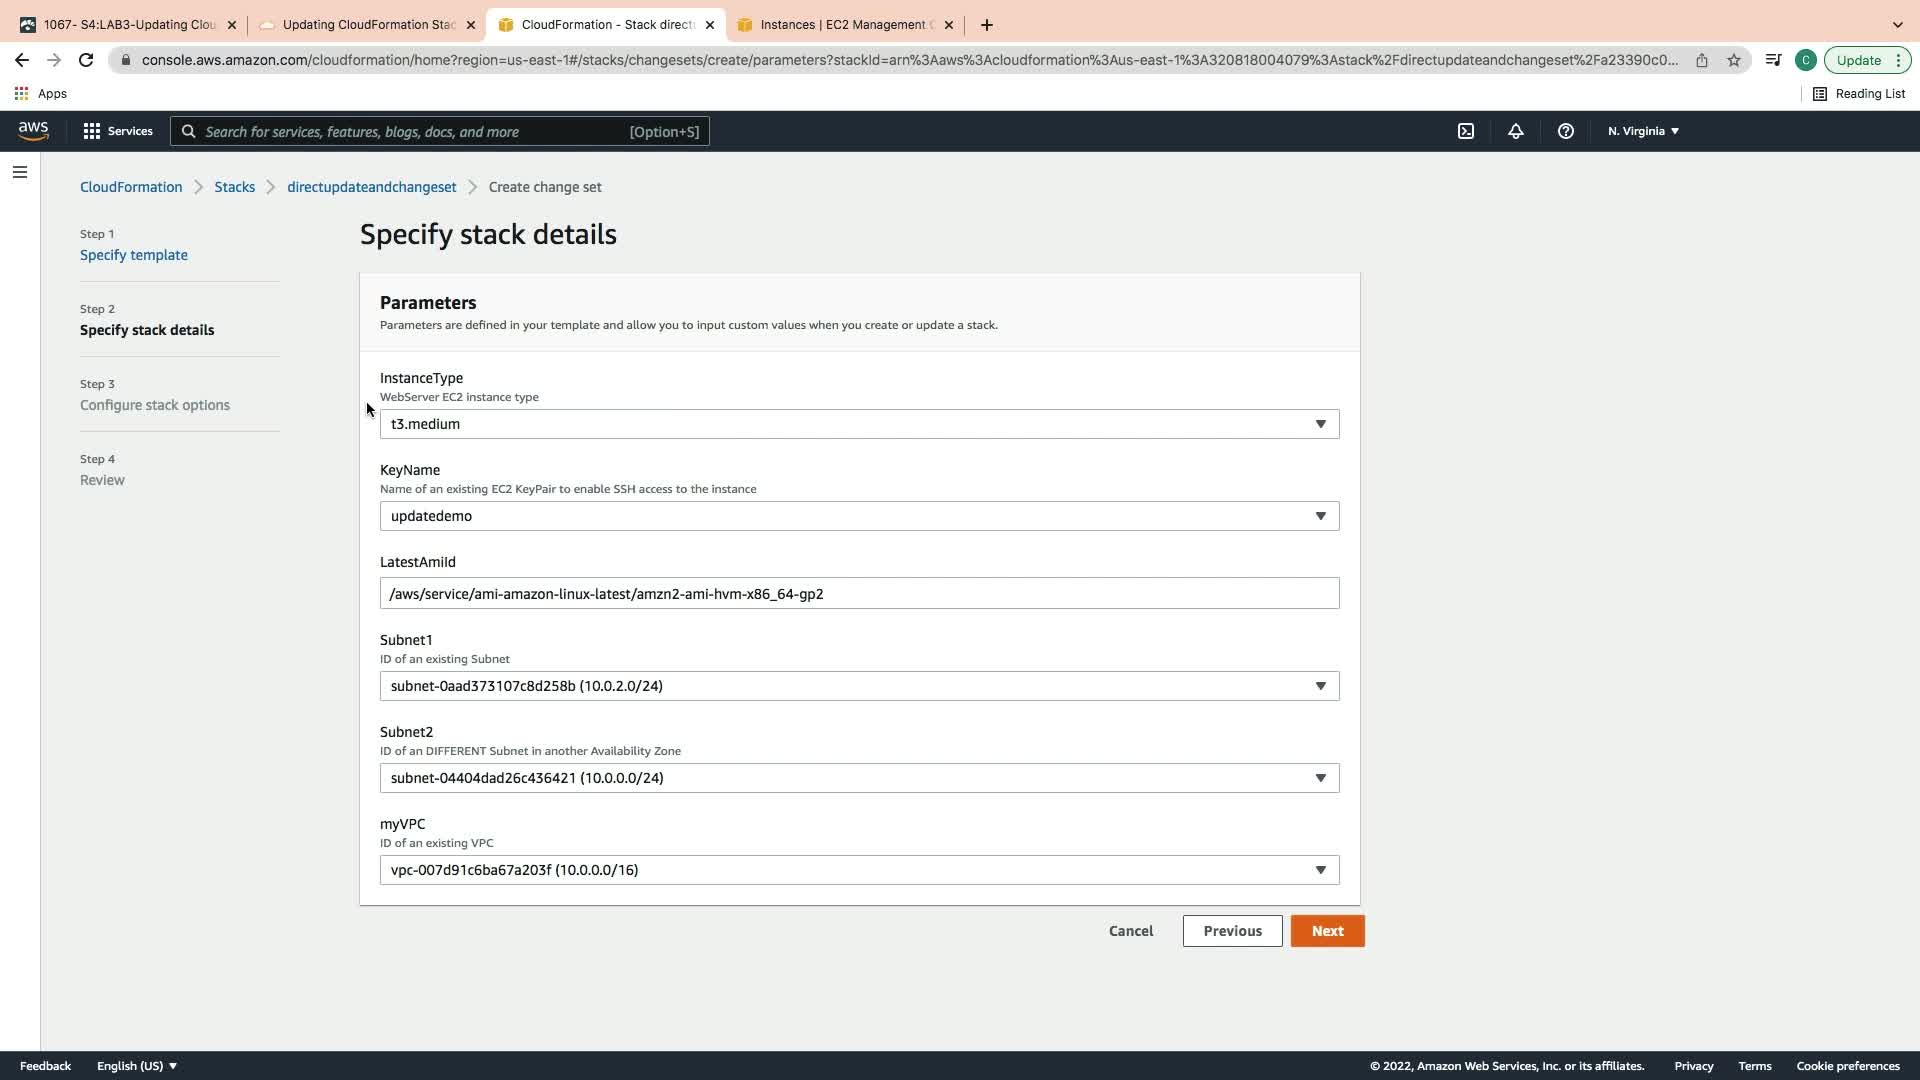The width and height of the screenshot is (1920, 1080).
Task: Open the Reading List icon
Action: 1859,93
